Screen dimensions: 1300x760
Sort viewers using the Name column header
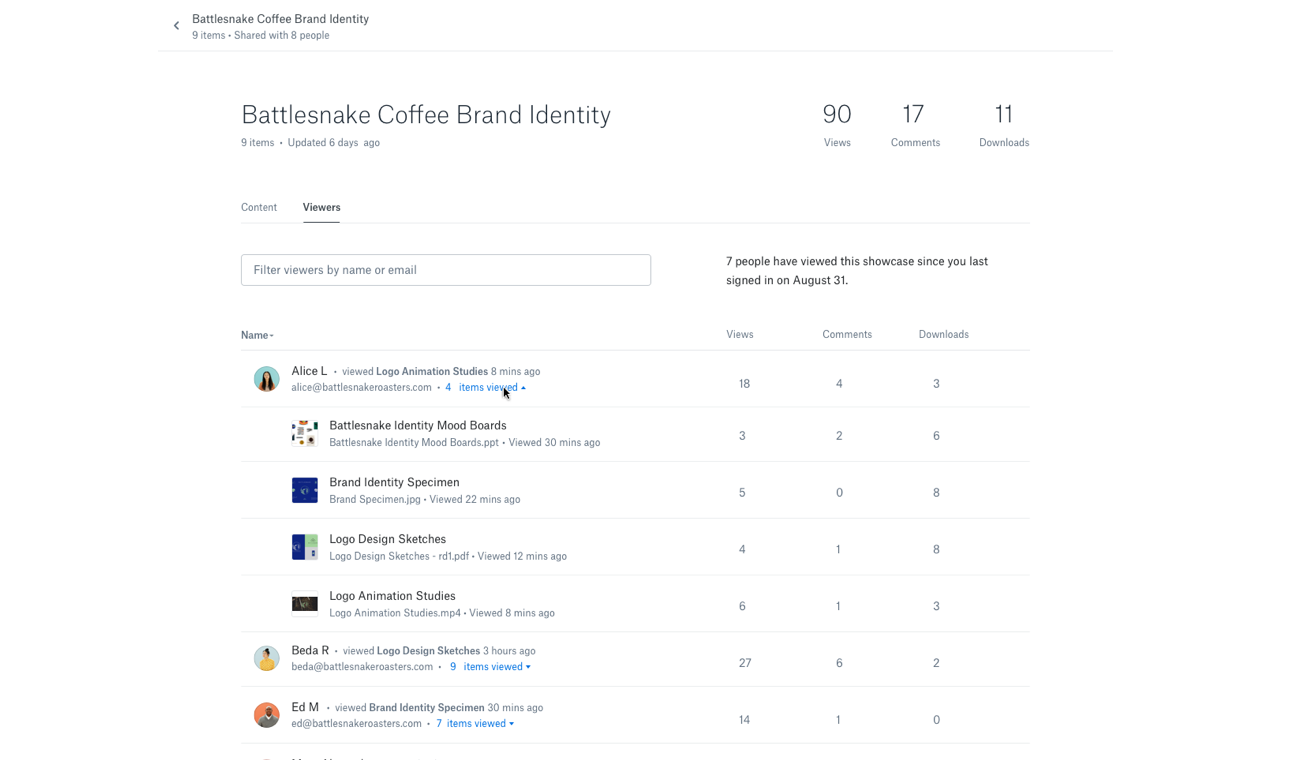[x=257, y=335]
